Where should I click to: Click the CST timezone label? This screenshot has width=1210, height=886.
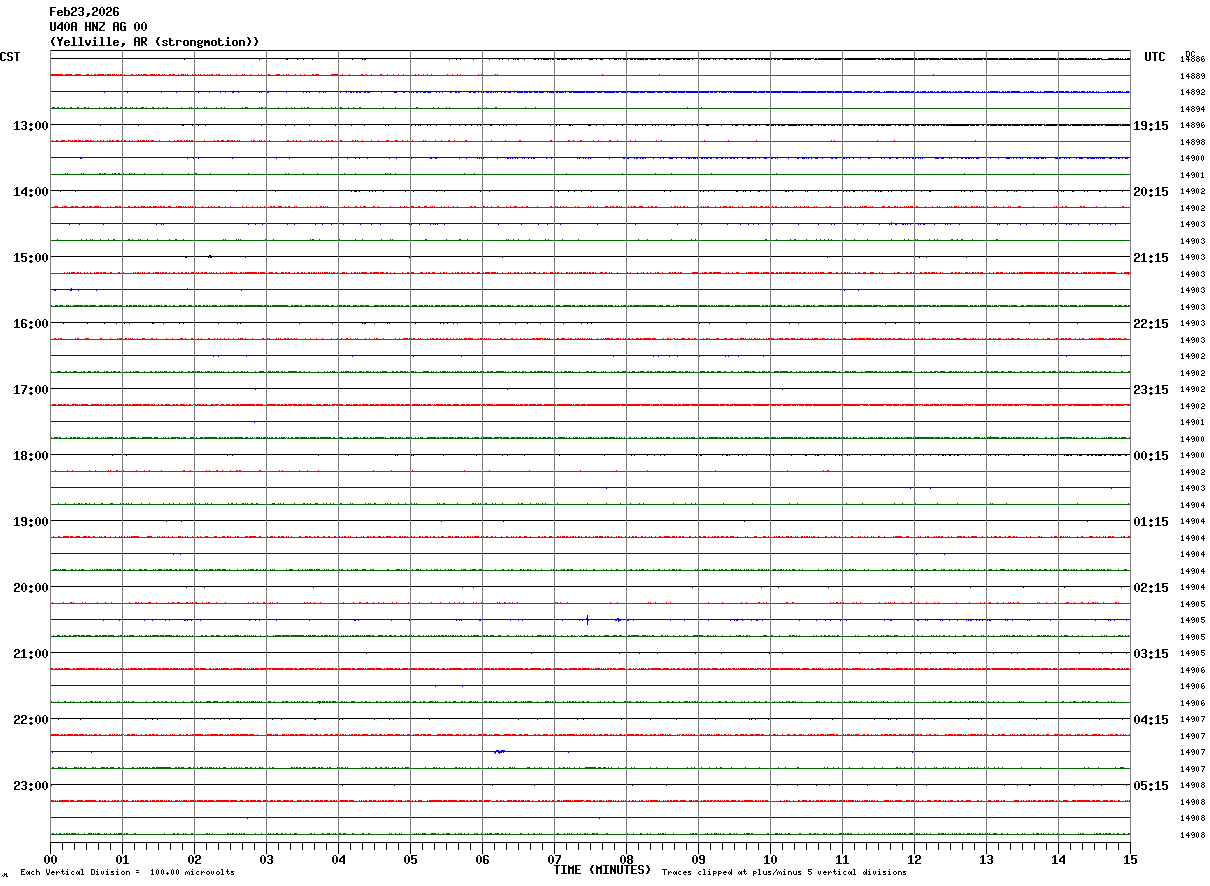coord(10,57)
